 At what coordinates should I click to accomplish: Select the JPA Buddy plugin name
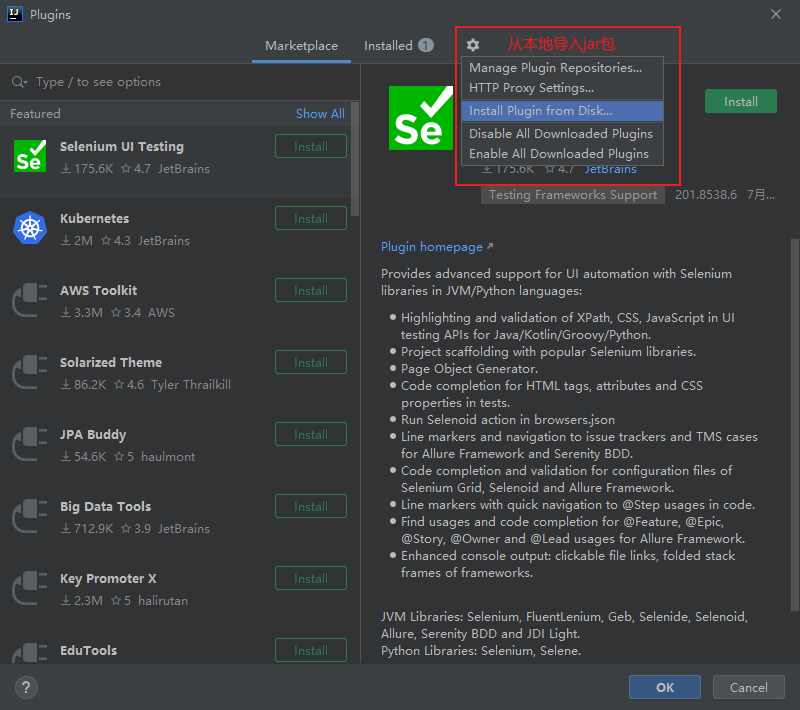click(x=93, y=435)
